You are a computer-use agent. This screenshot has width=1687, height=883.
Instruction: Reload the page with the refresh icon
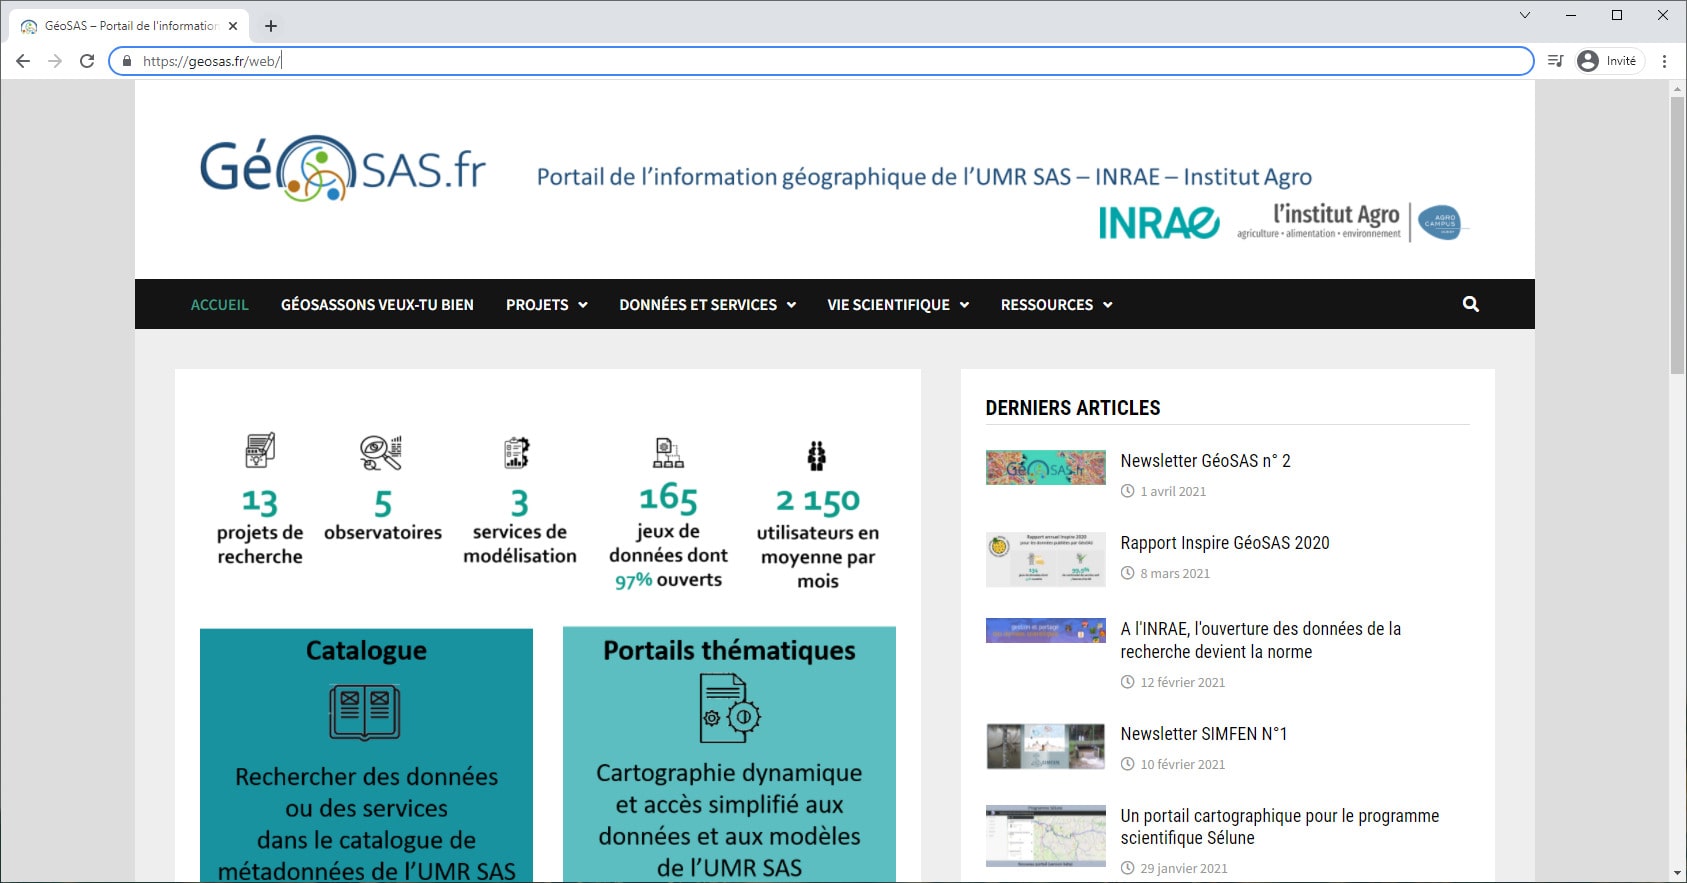pos(87,61)
